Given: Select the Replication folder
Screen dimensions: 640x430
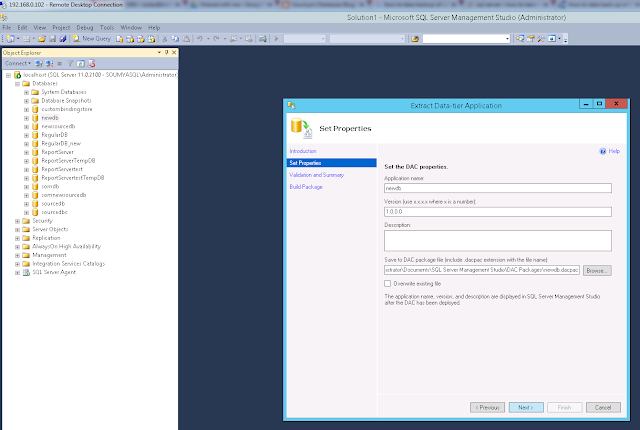Looking at the screenshot, I should click(x=46, y=237).
